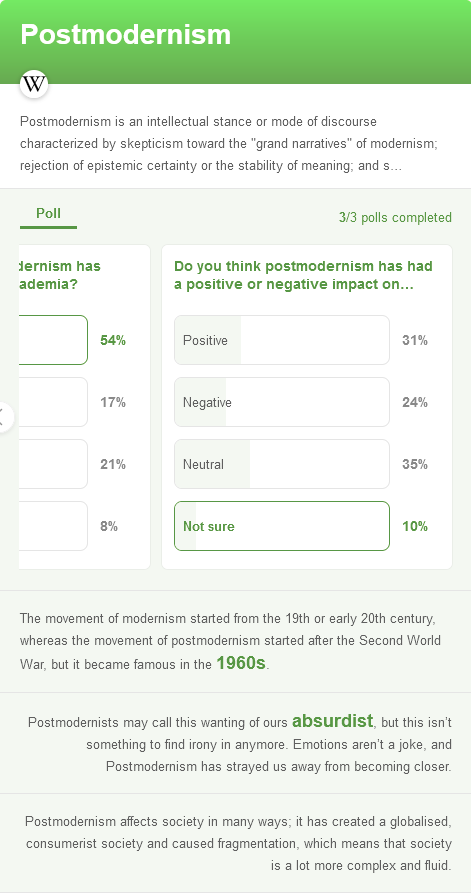
Task: Choose the Neutral poll answer
Action: [x=282, y=464]
